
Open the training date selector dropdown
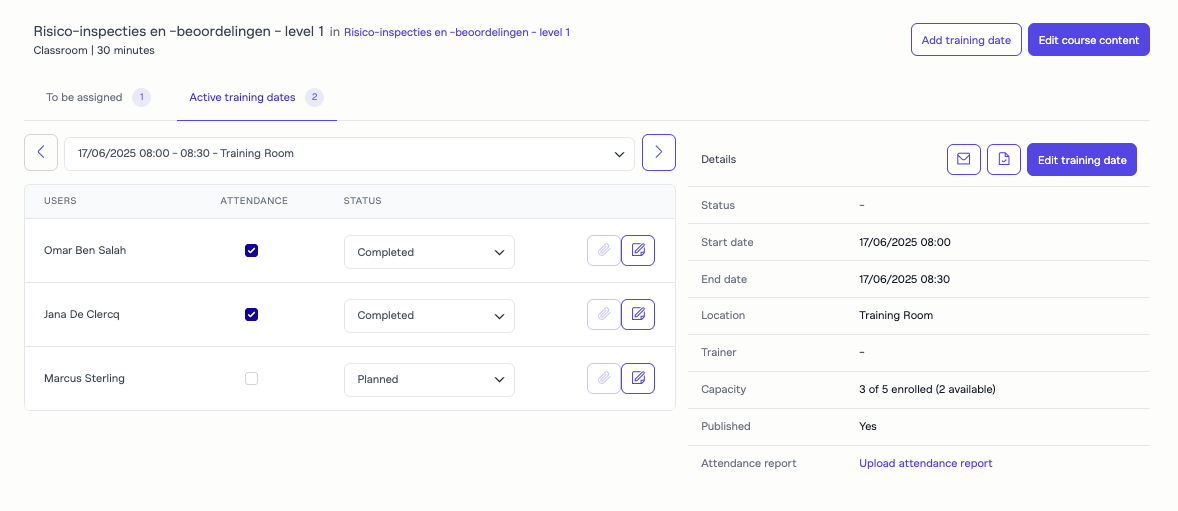(x=349, y=154)
